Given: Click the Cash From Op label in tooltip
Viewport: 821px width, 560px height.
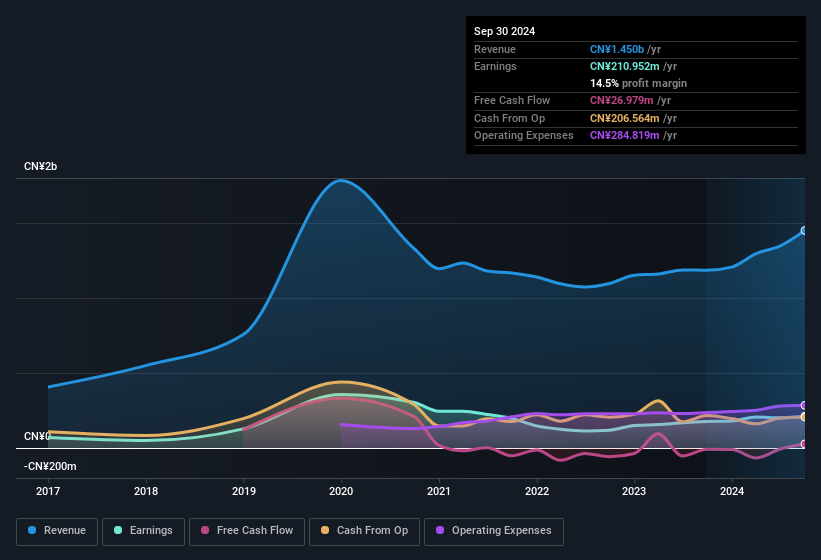Looking at the screenshot, I should tap(509, 118).
